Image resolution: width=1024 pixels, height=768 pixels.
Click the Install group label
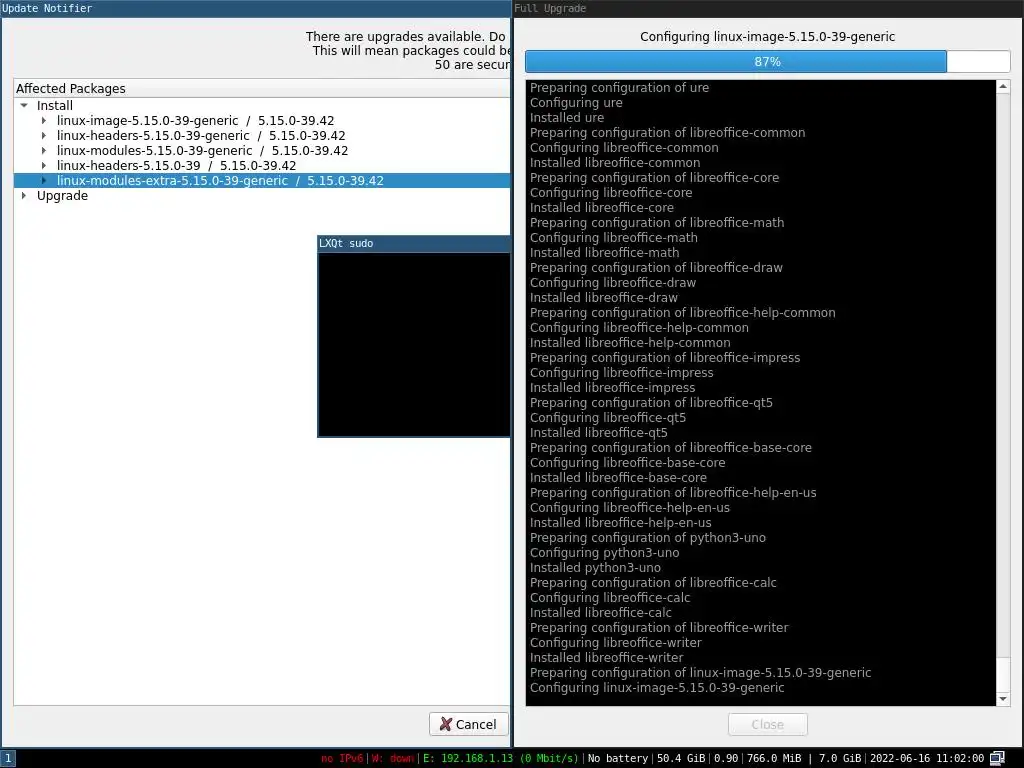click(55, 106)
